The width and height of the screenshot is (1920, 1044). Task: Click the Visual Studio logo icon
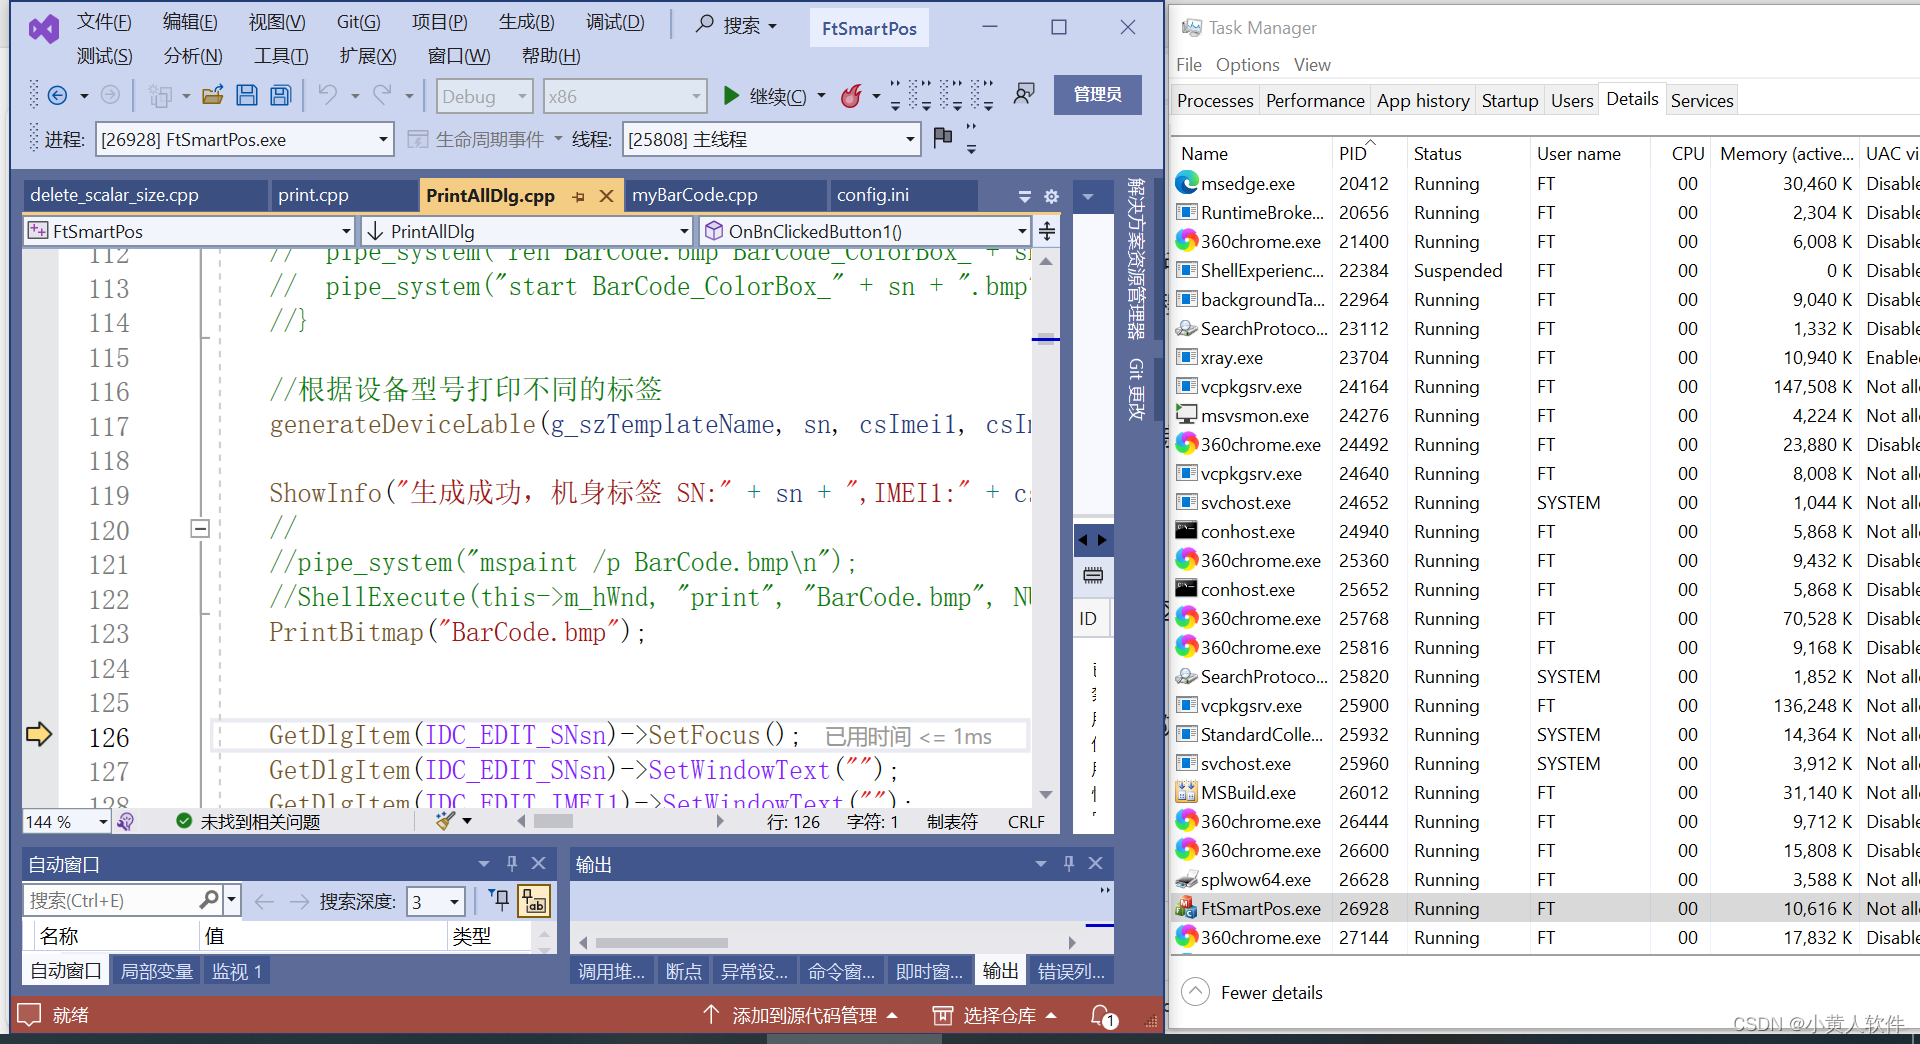click(x=44, y=29)
